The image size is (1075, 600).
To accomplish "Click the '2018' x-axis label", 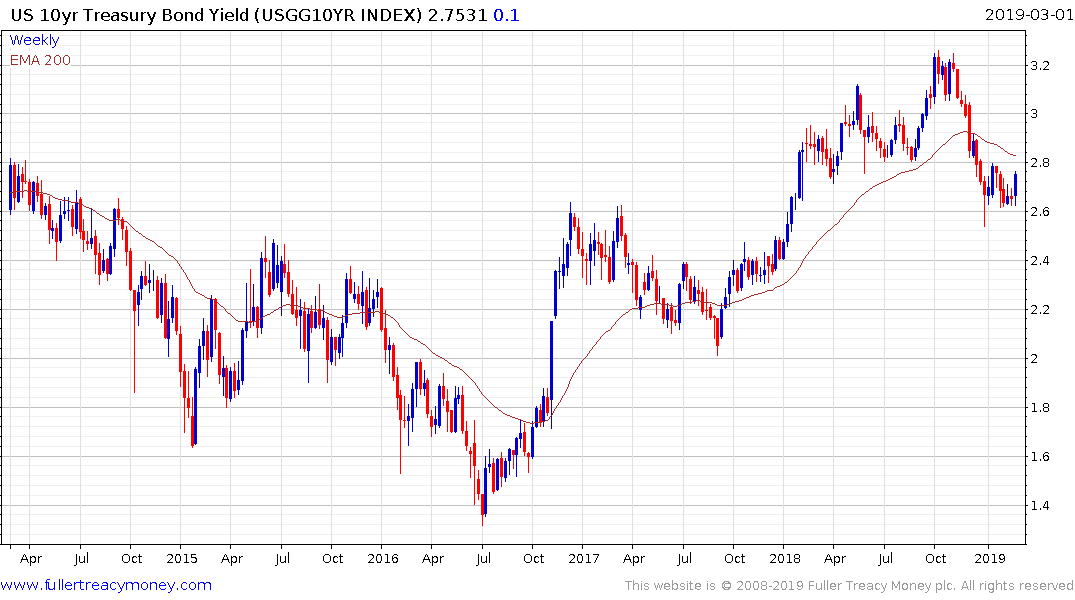I will tap(784, 559).
